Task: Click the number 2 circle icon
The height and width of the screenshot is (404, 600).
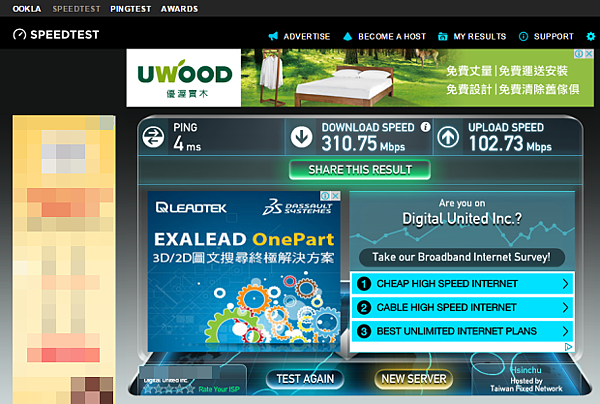Action: (x=364, y=308)
